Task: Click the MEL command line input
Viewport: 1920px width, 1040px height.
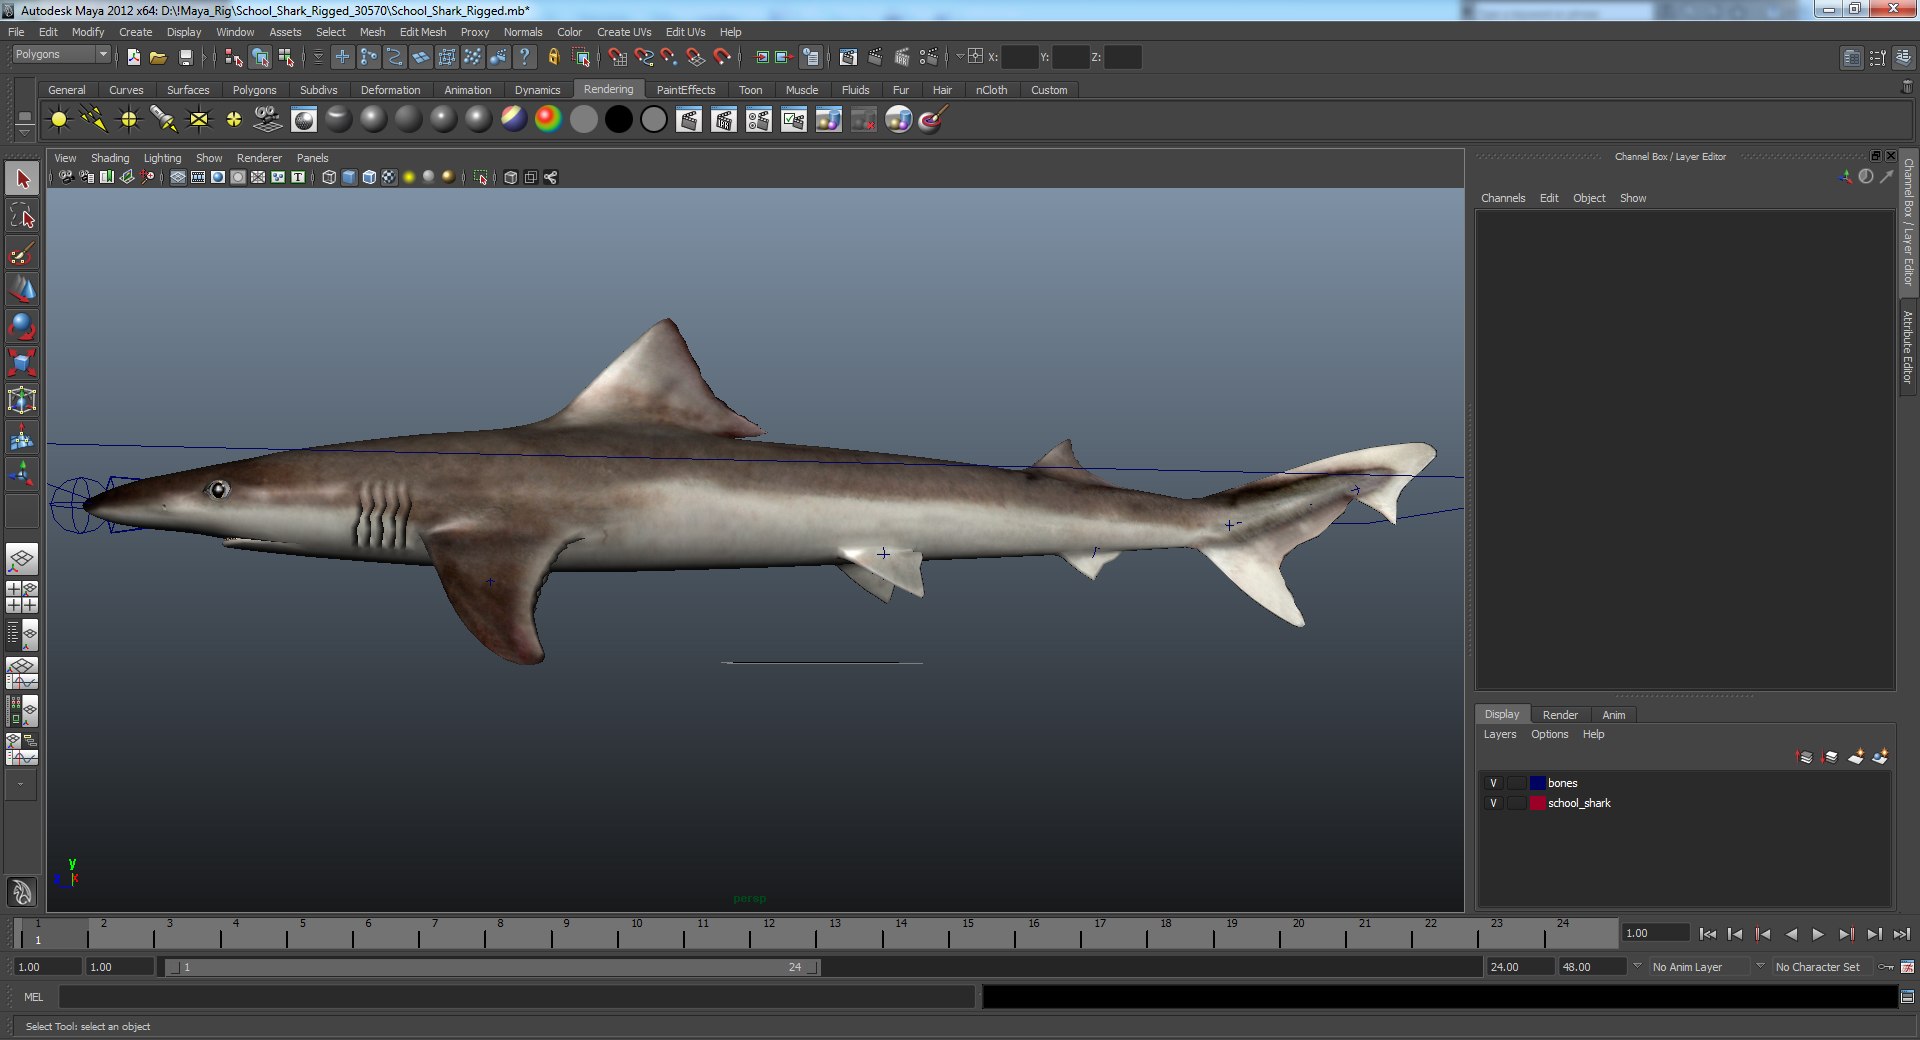Action: coord(516,997)
